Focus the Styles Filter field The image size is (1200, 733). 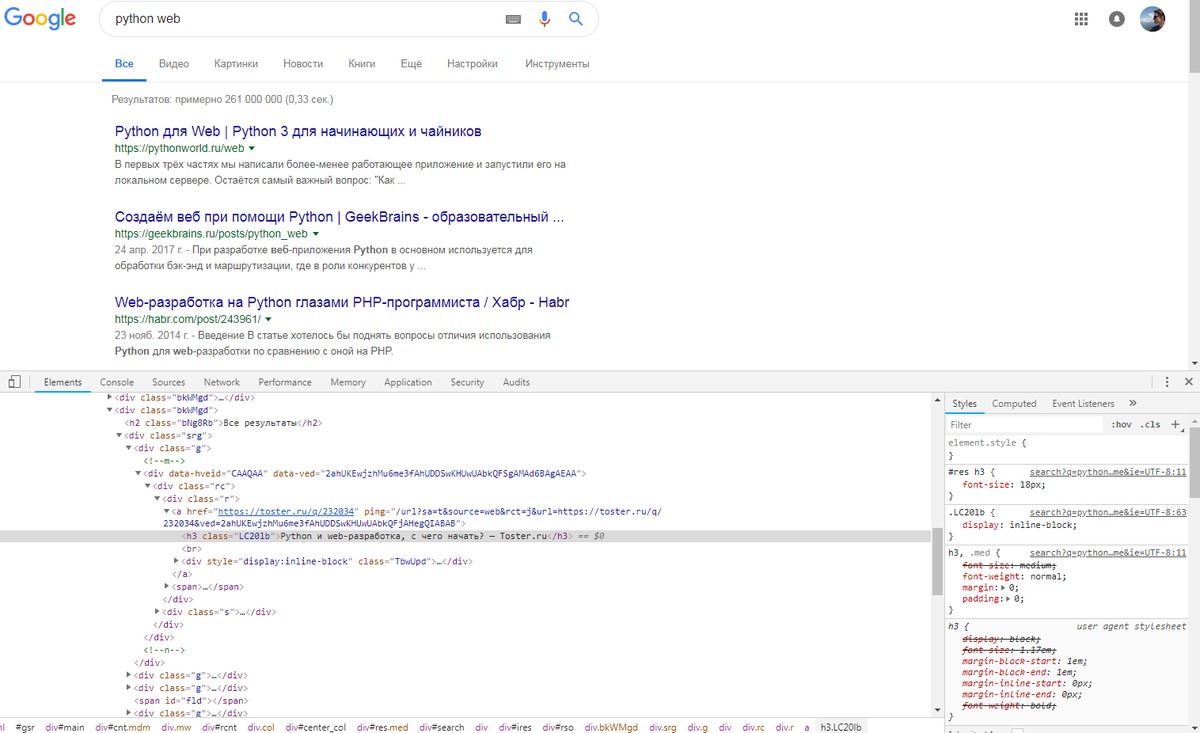(1026, 425)
